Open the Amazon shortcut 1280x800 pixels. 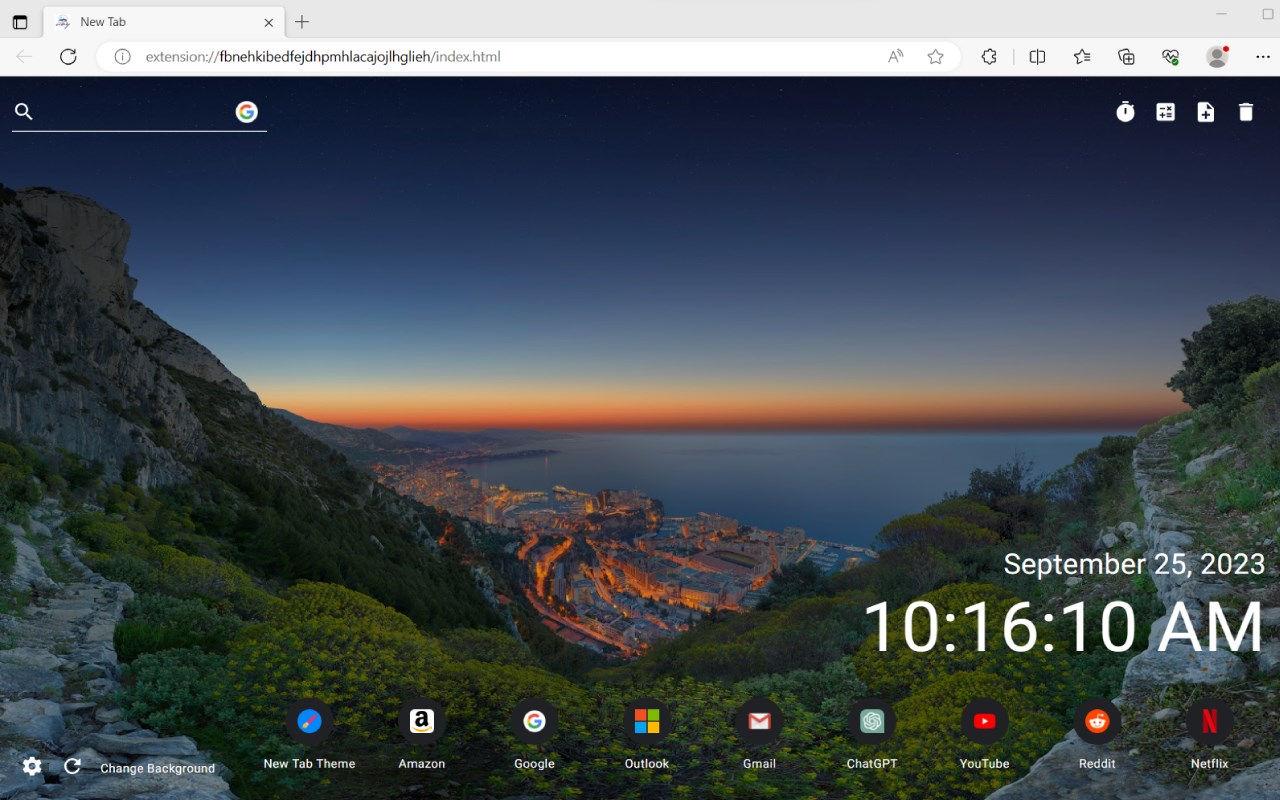pos(422,735)
